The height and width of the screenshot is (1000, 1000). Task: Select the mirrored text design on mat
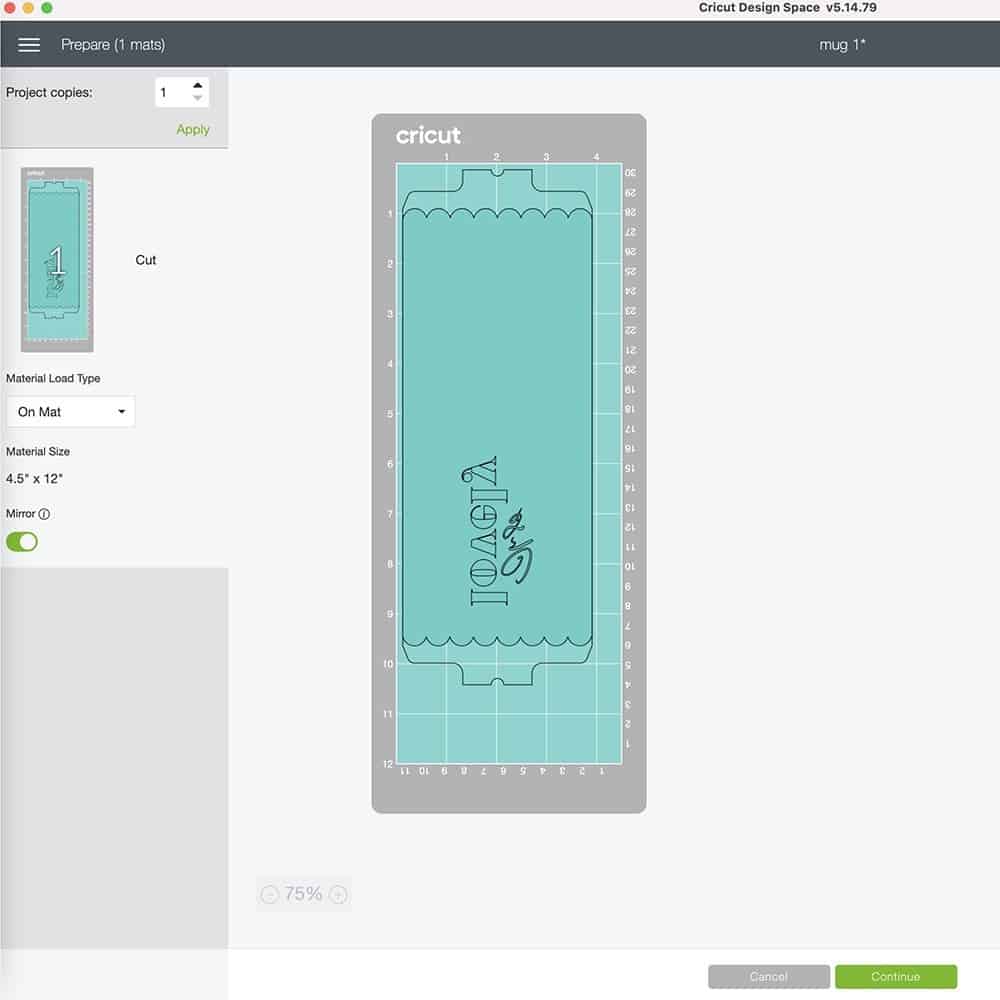(x=498, y=531)
